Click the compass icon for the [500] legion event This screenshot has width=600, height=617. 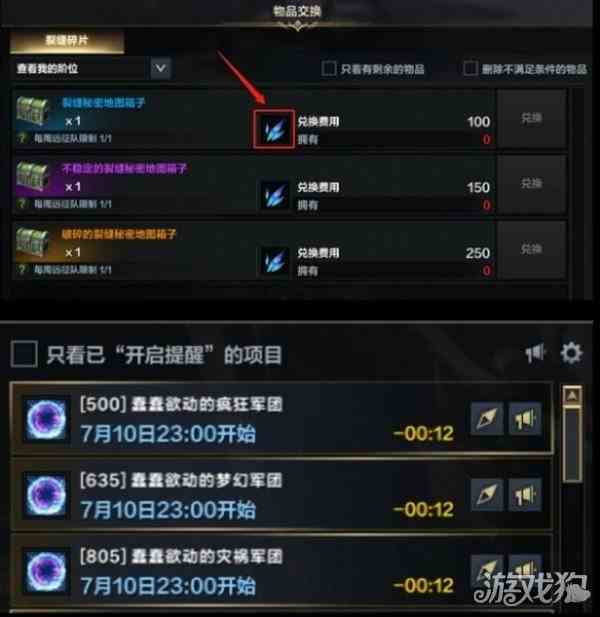(487, 419)
